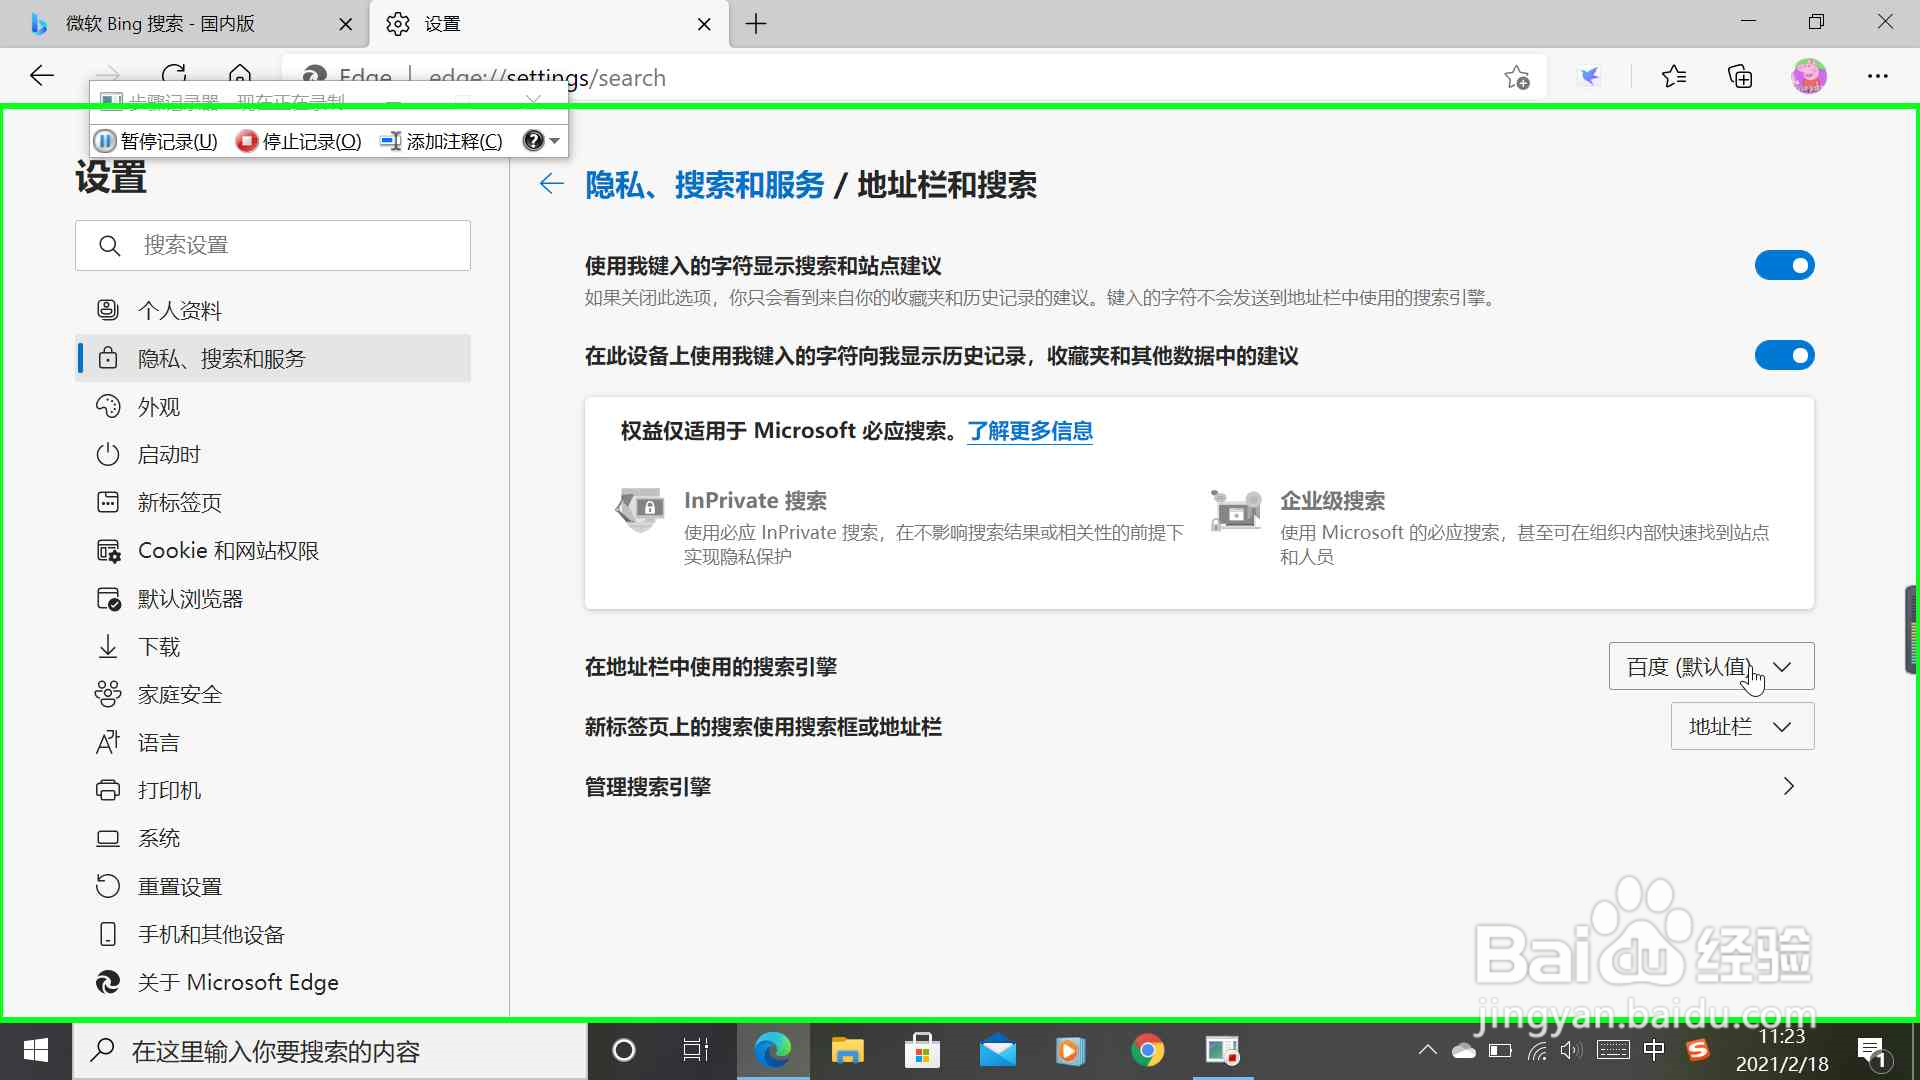The image size is (1920, 1080).
Task: Expand 管理搜索引擎 settings
Action: (1789, 786)
